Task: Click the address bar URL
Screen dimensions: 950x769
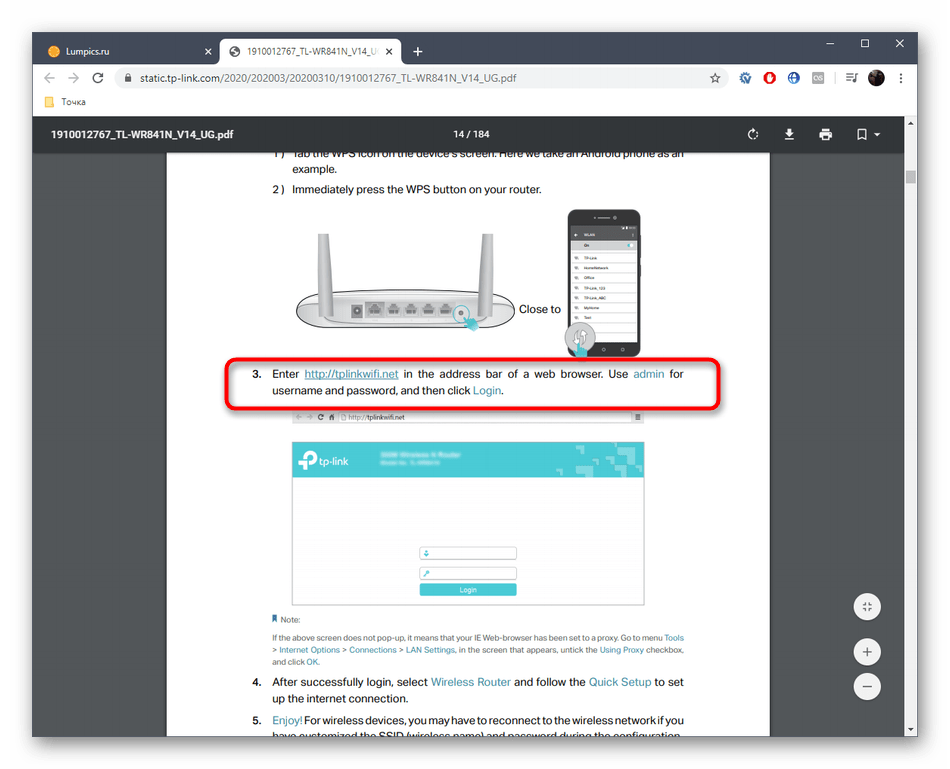Action: click(328, 78)
